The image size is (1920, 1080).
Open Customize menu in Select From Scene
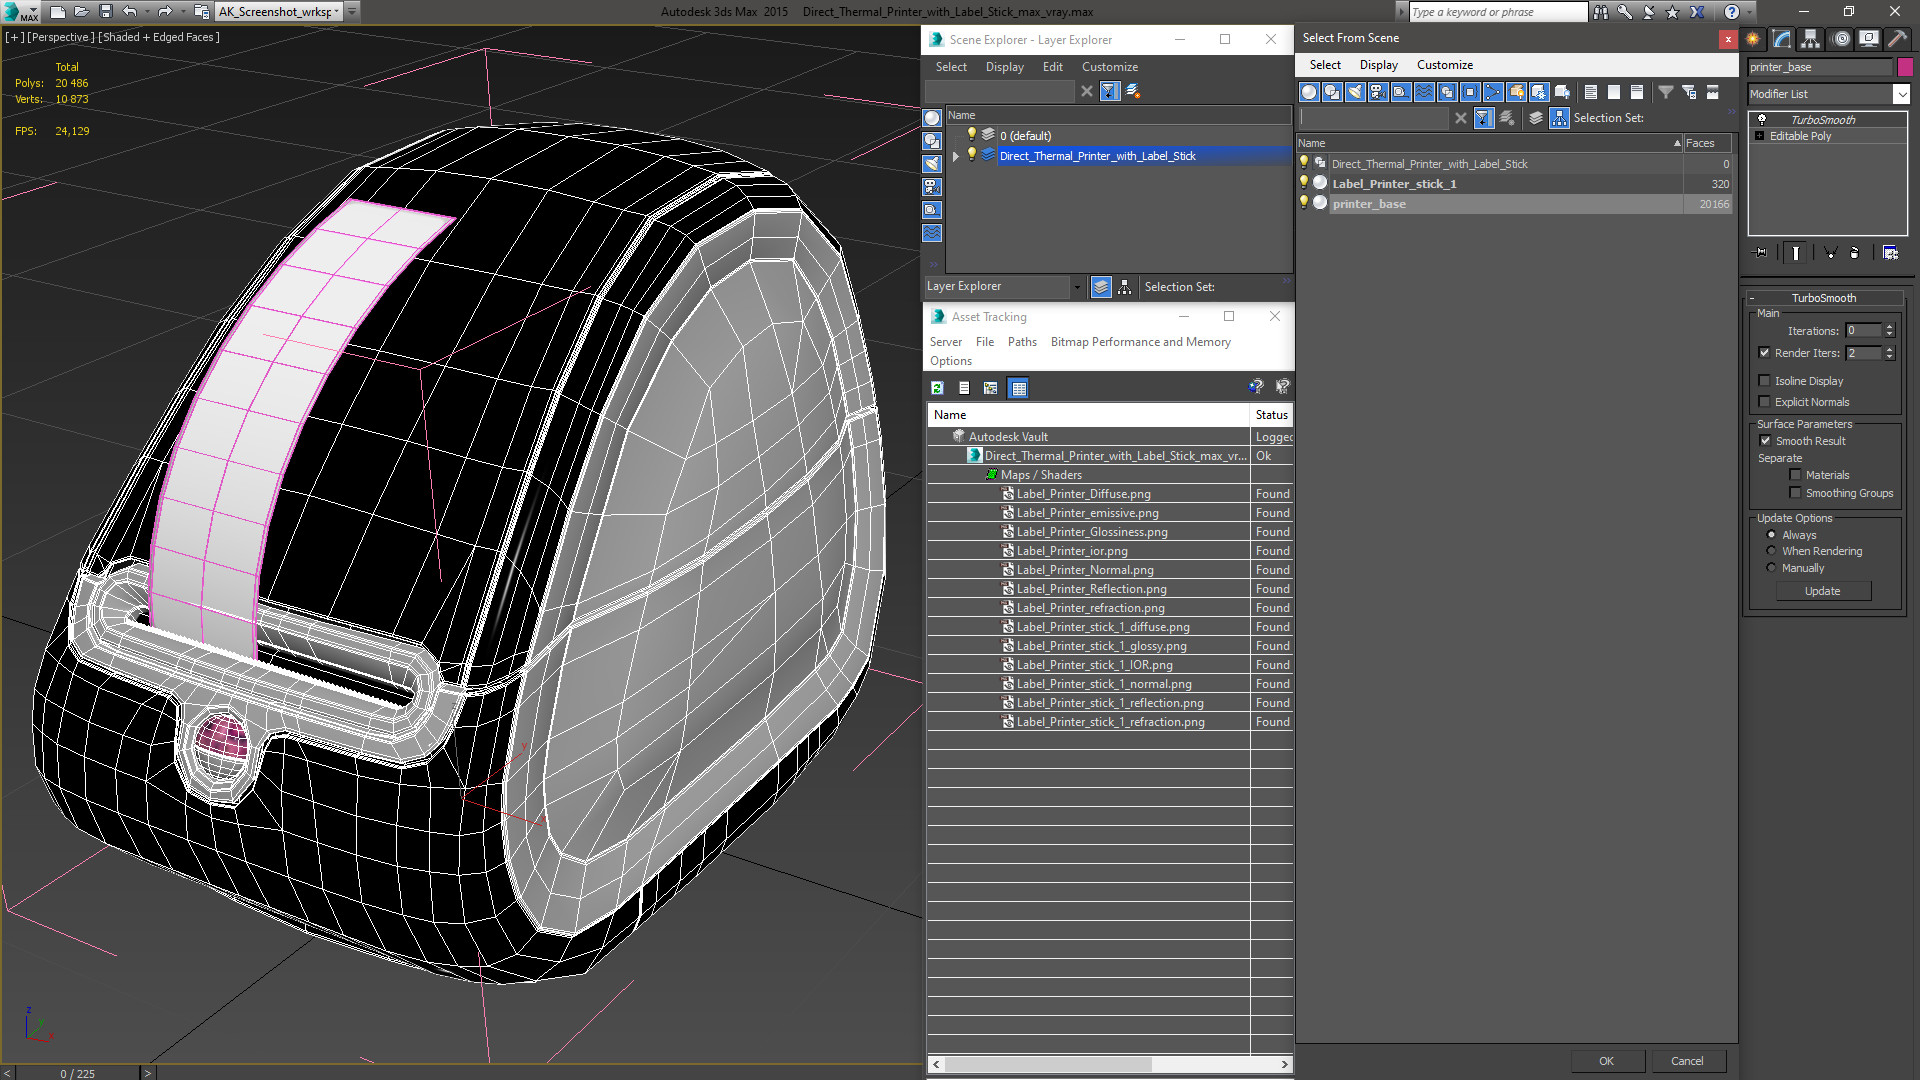pos(1444,65)
